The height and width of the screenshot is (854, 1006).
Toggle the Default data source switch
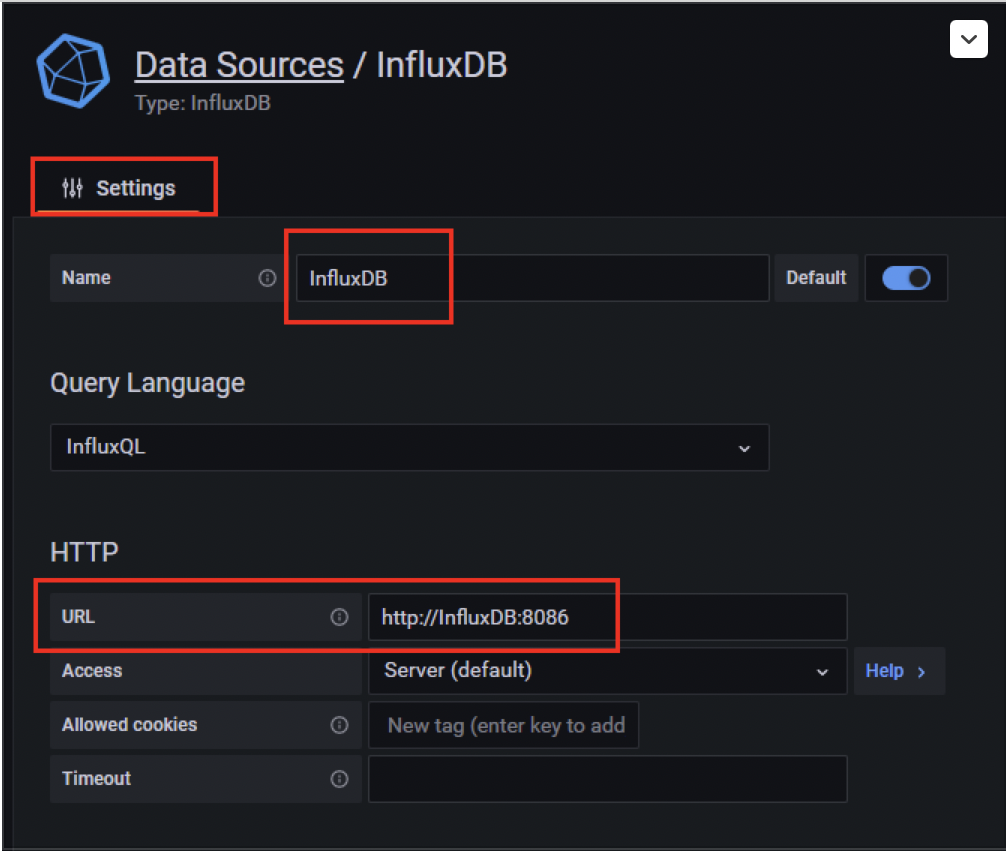(906, 278)
